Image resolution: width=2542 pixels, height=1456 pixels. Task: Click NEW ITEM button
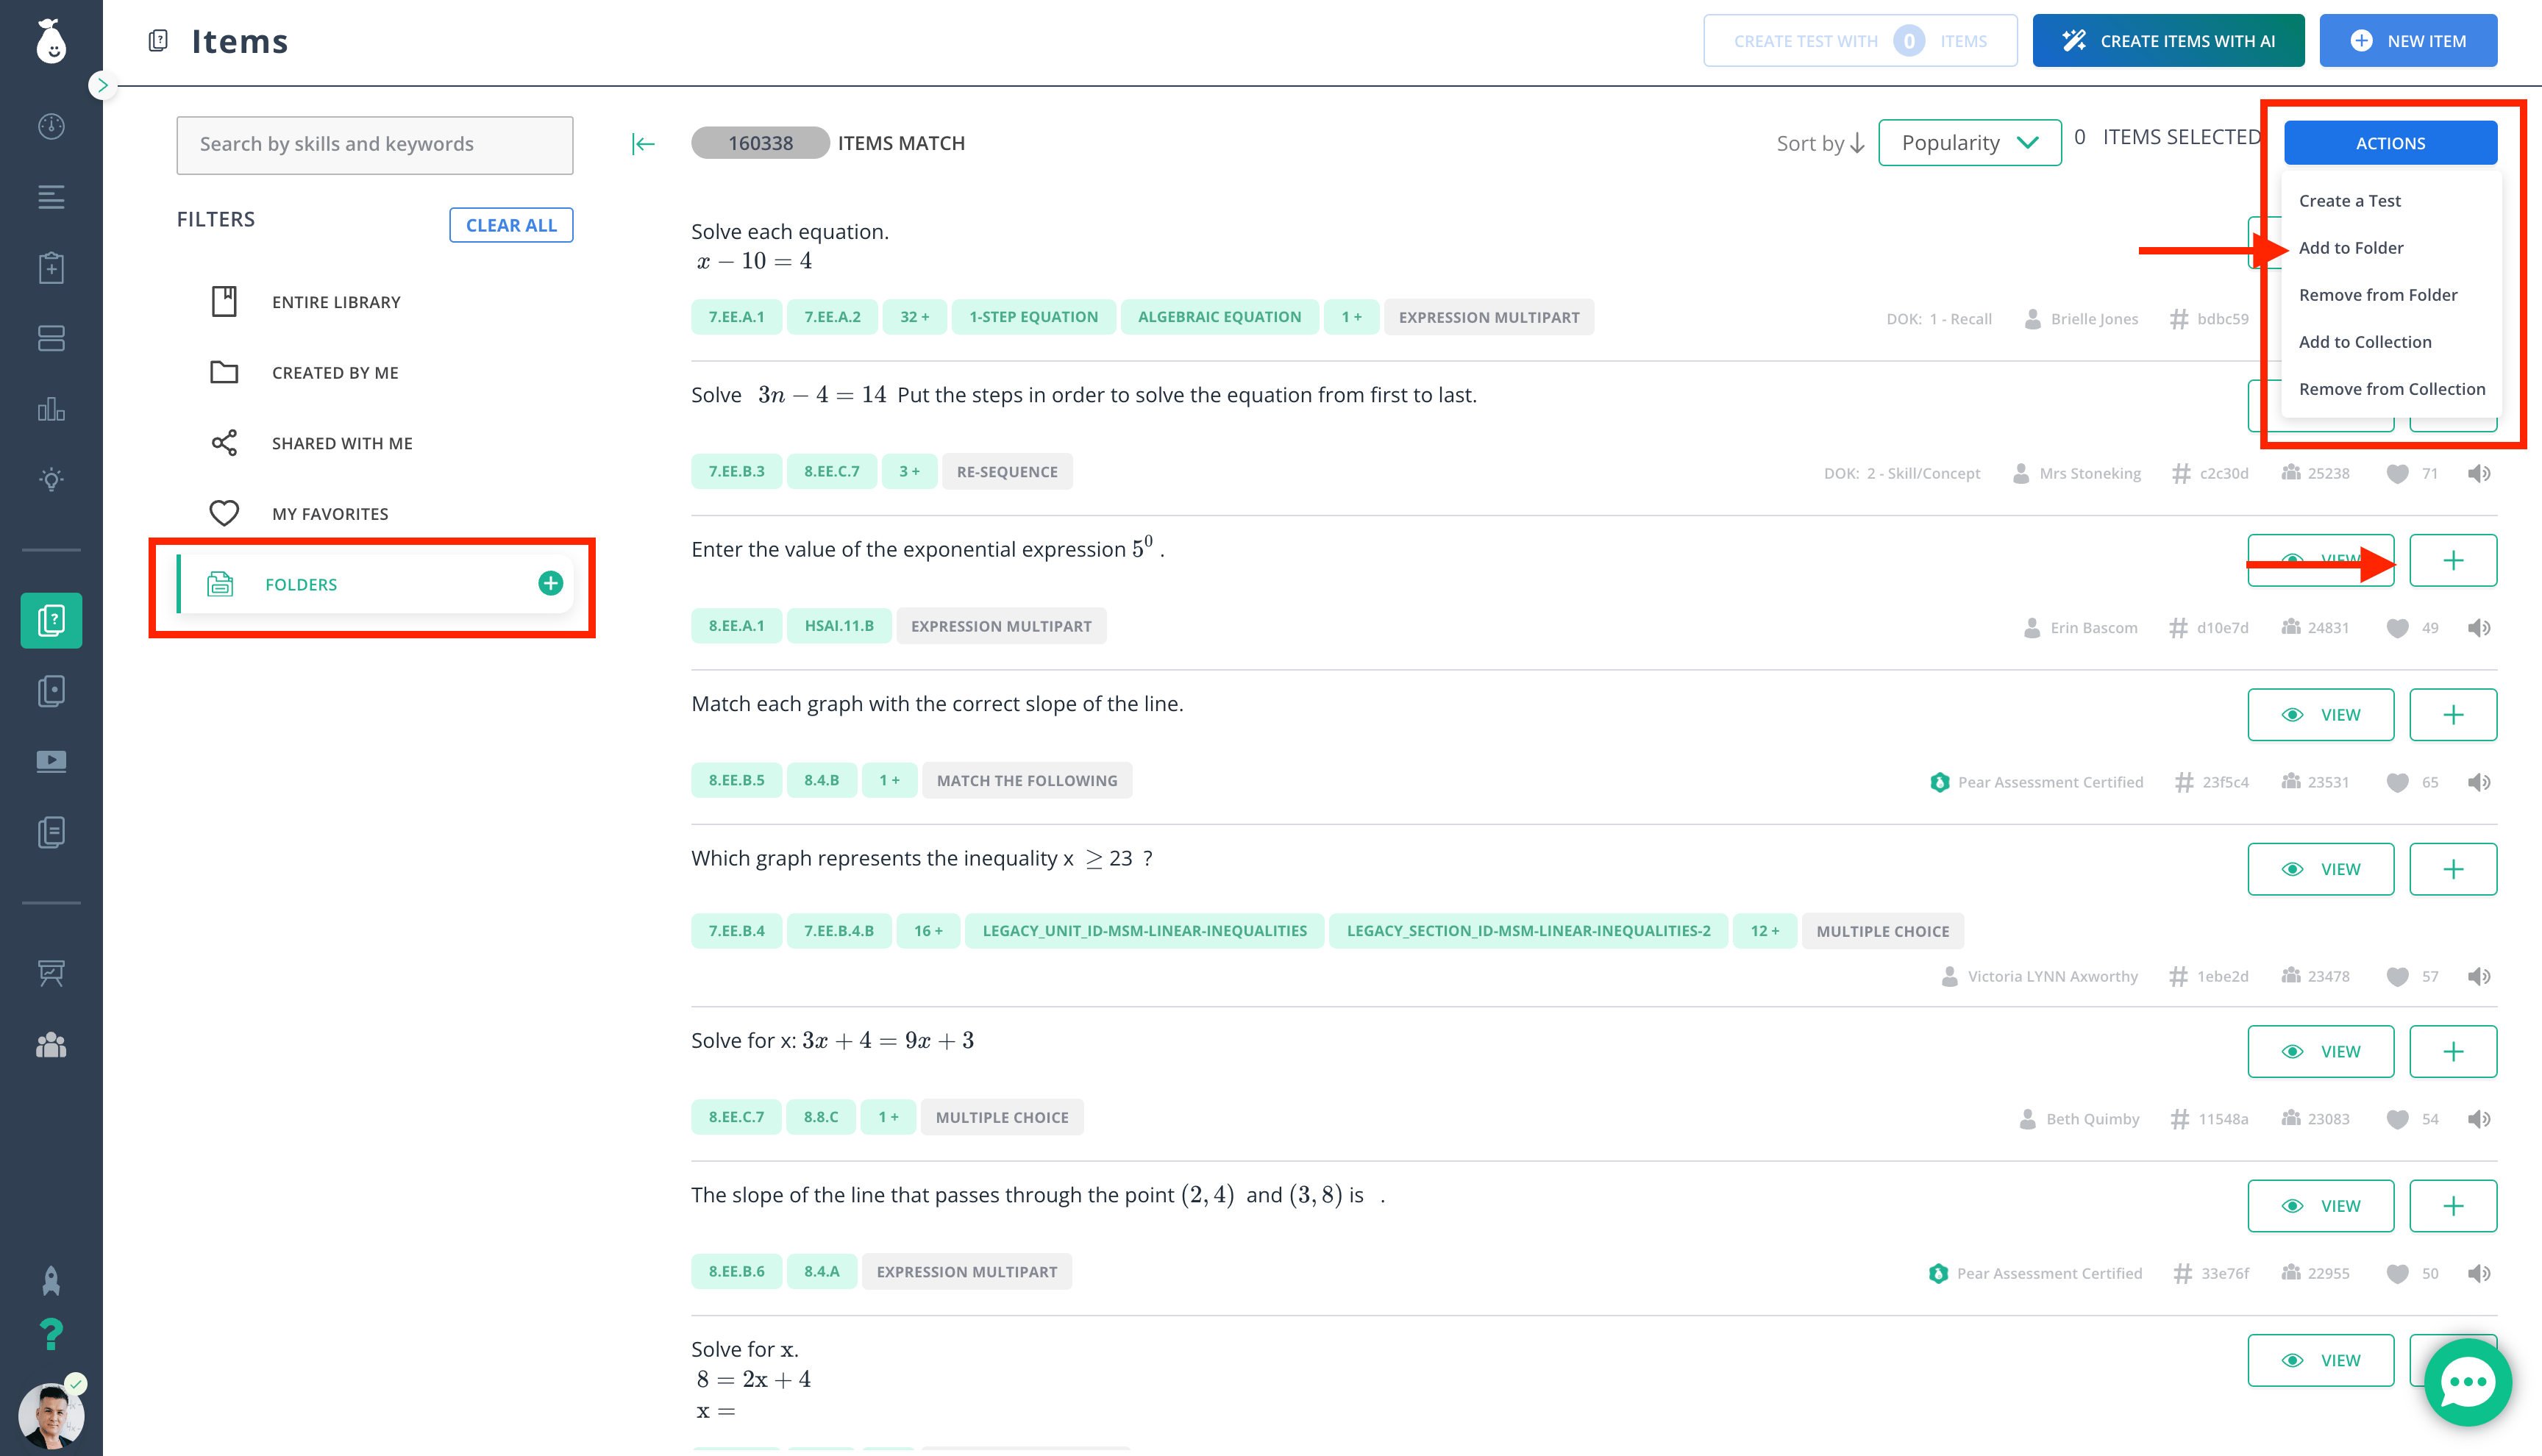point(2408,41)
